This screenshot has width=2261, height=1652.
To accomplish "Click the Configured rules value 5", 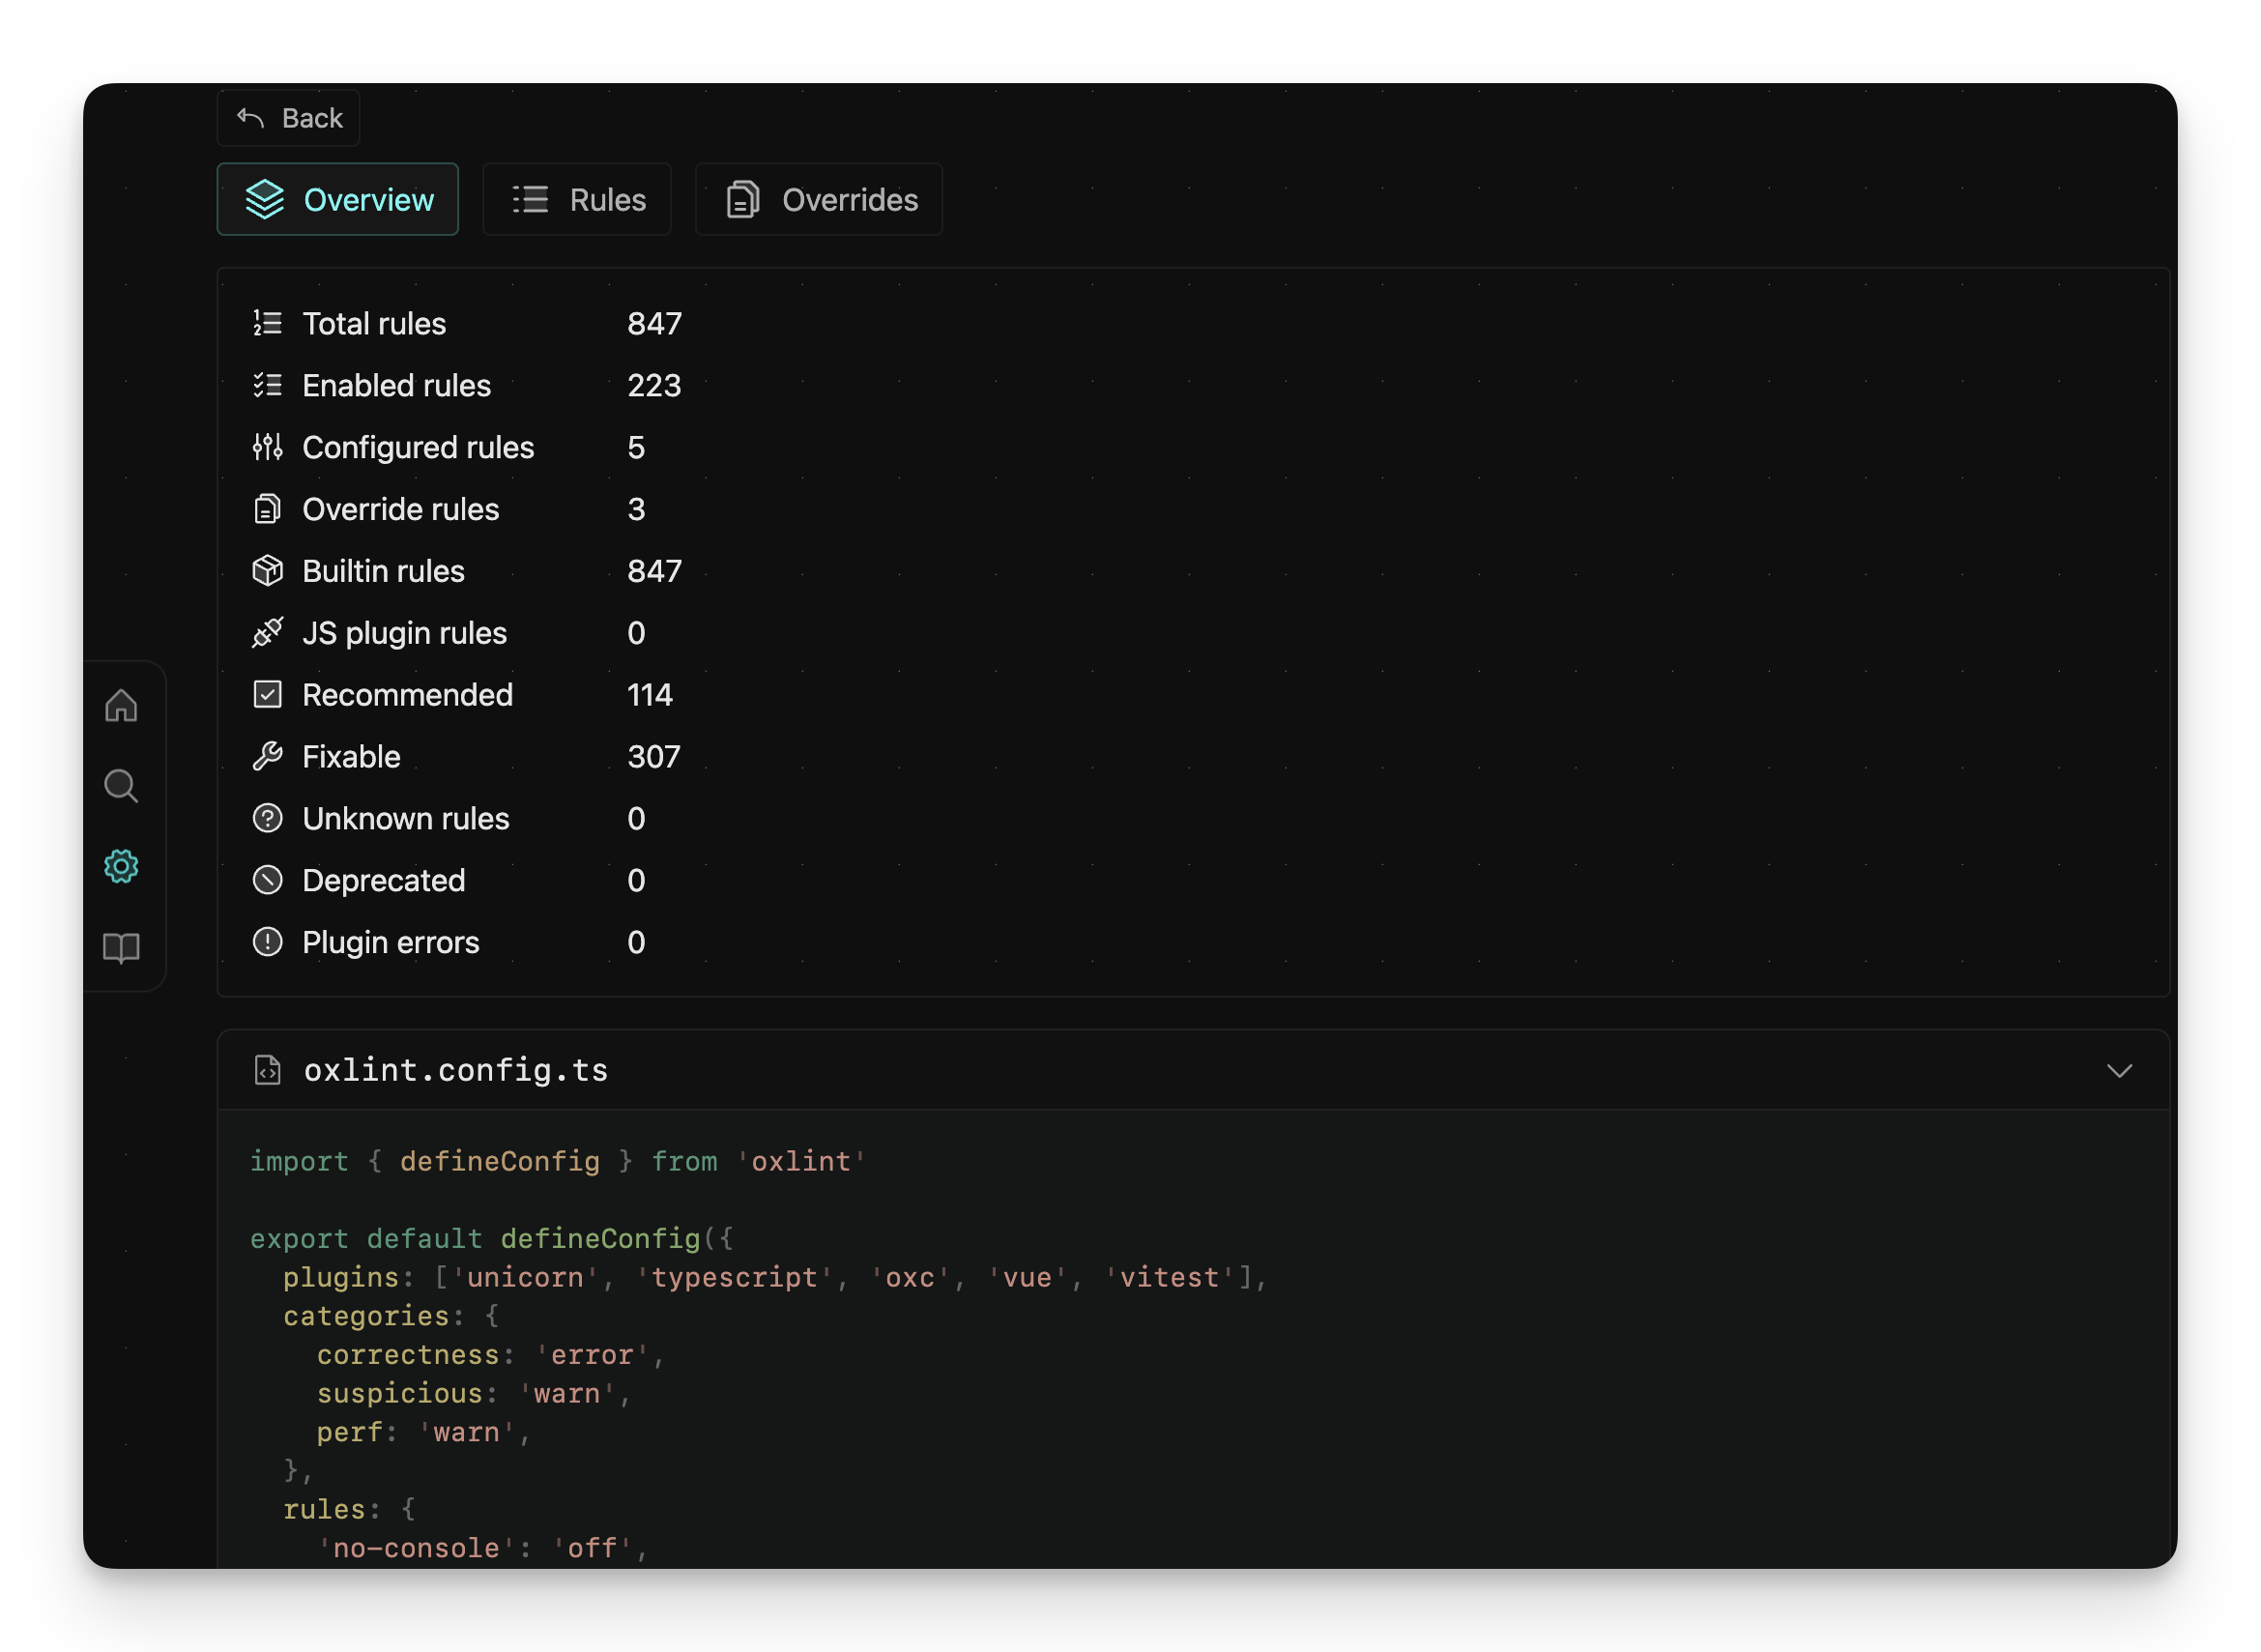I will pos(636,448).
